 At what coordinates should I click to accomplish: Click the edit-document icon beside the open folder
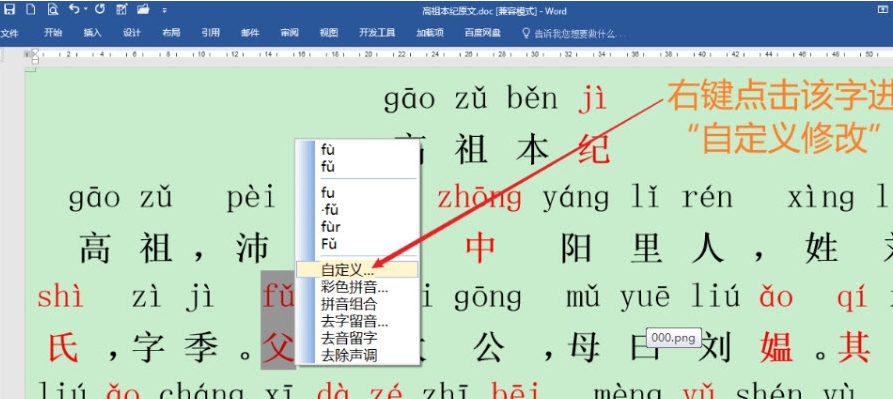coord(121,9)
